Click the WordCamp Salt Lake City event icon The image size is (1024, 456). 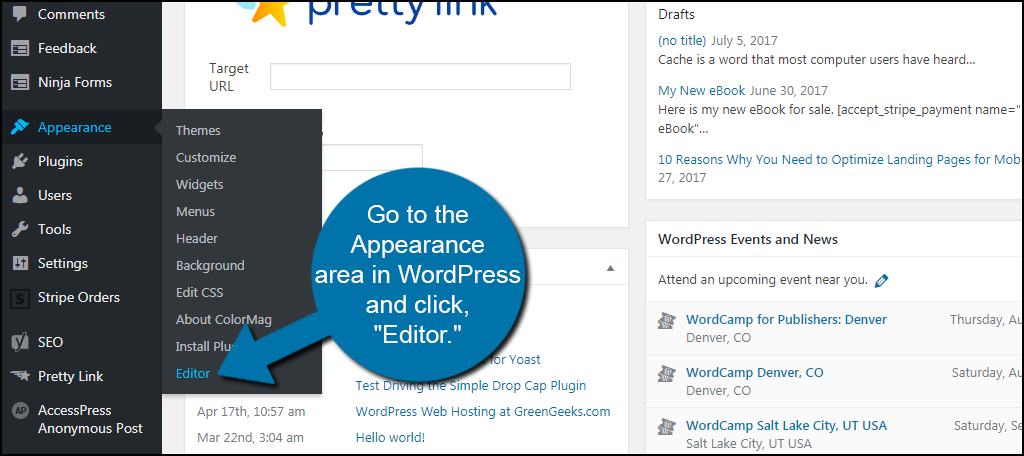point(666,426)
